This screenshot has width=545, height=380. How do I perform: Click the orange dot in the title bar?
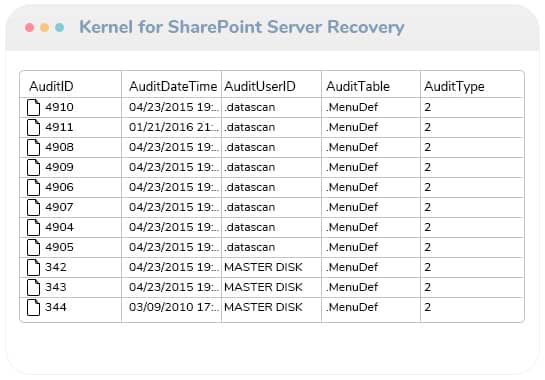(x=44, y=27)
